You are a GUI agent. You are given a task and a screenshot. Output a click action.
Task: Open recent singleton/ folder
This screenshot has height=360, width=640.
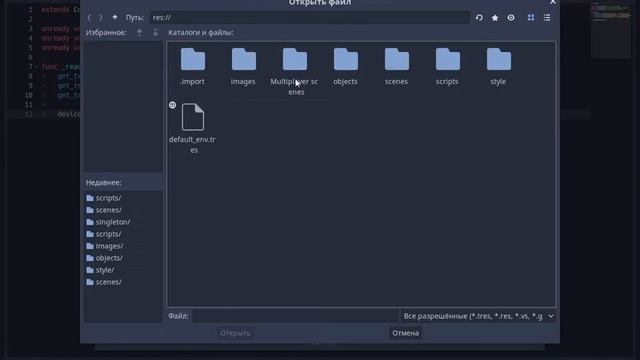tap(108, 222)
